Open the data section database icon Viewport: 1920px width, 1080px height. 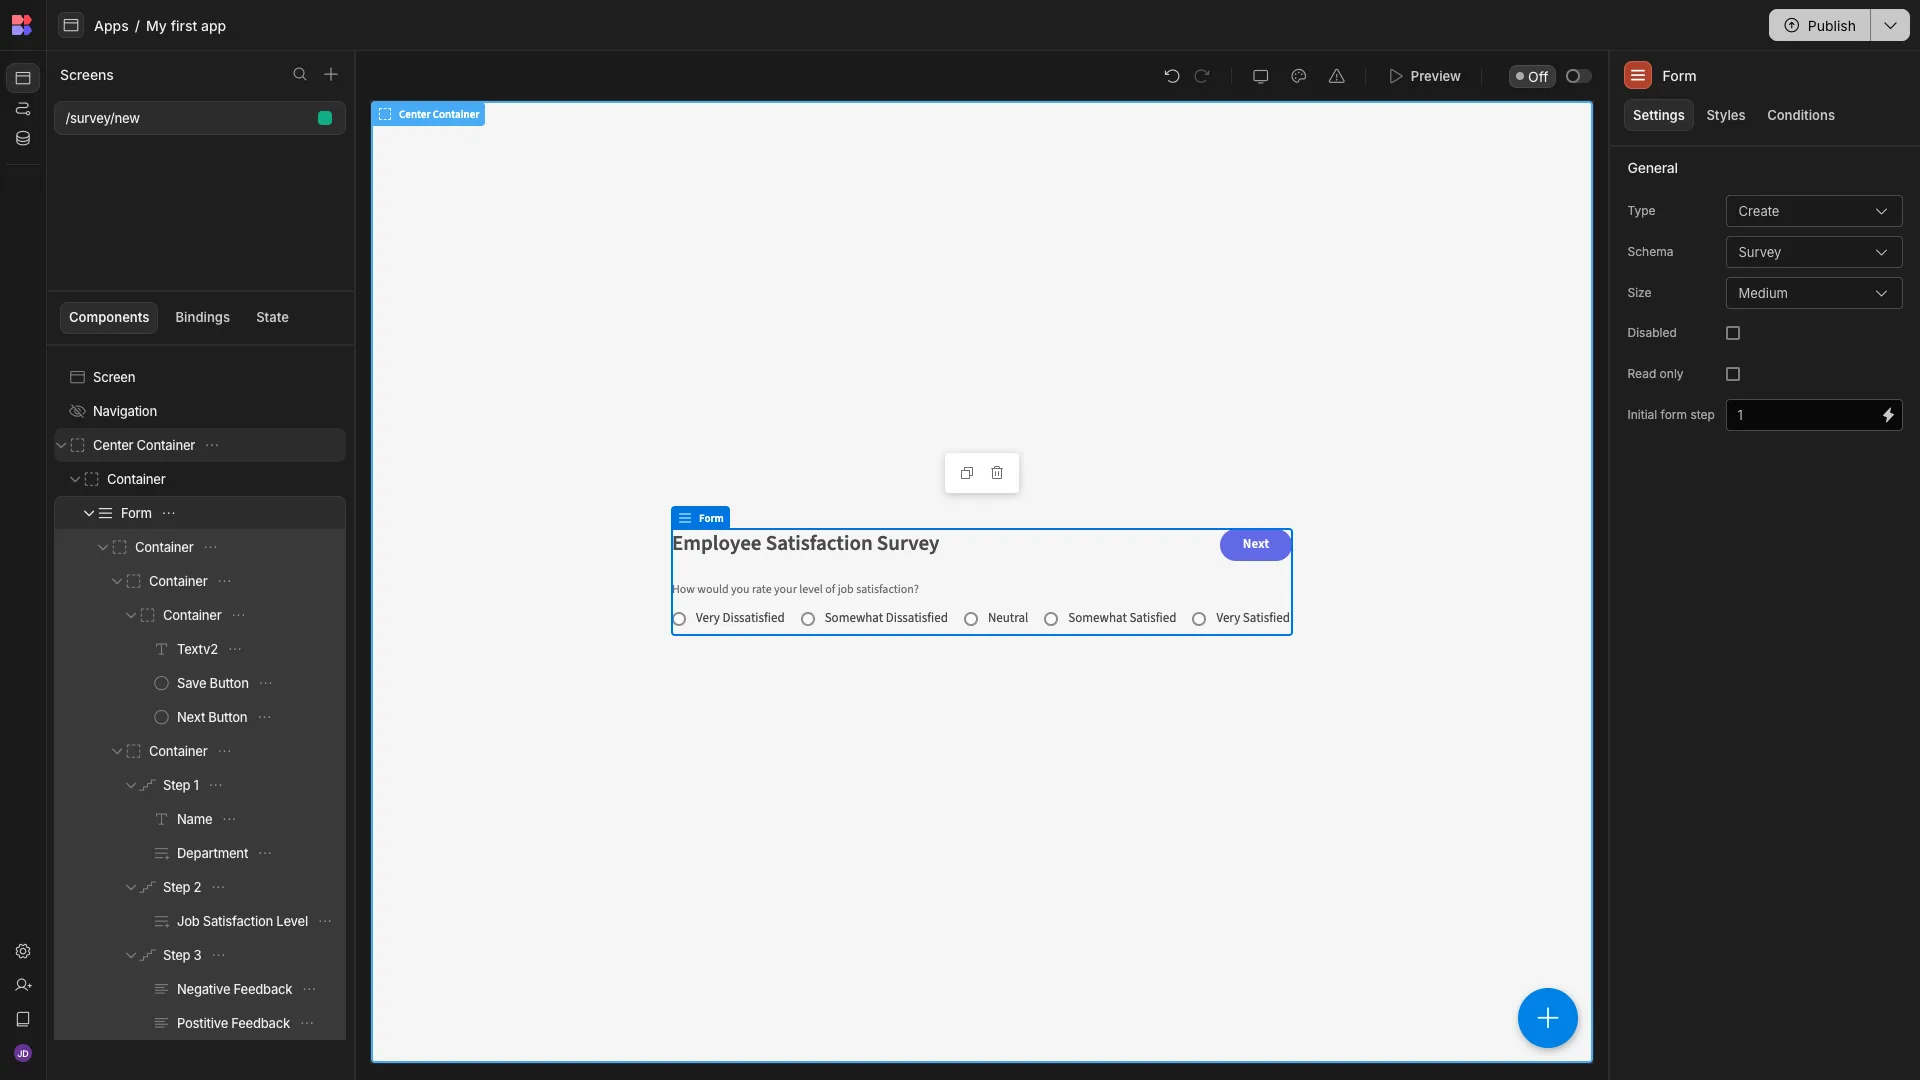tap(23, 139)
